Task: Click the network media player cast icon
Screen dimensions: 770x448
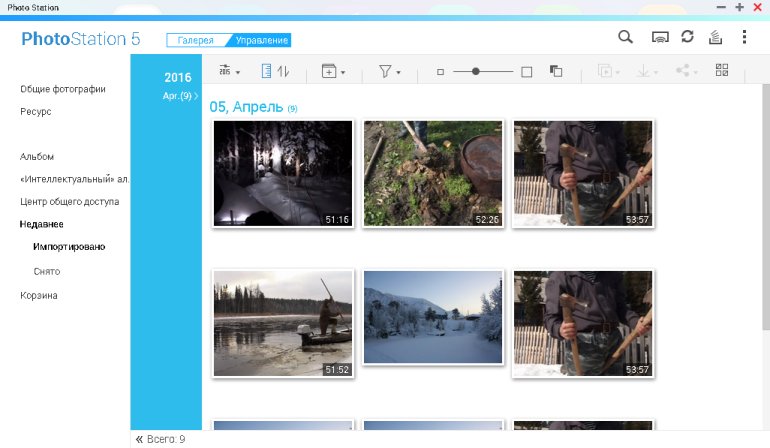Action: [x=660, y=37]
